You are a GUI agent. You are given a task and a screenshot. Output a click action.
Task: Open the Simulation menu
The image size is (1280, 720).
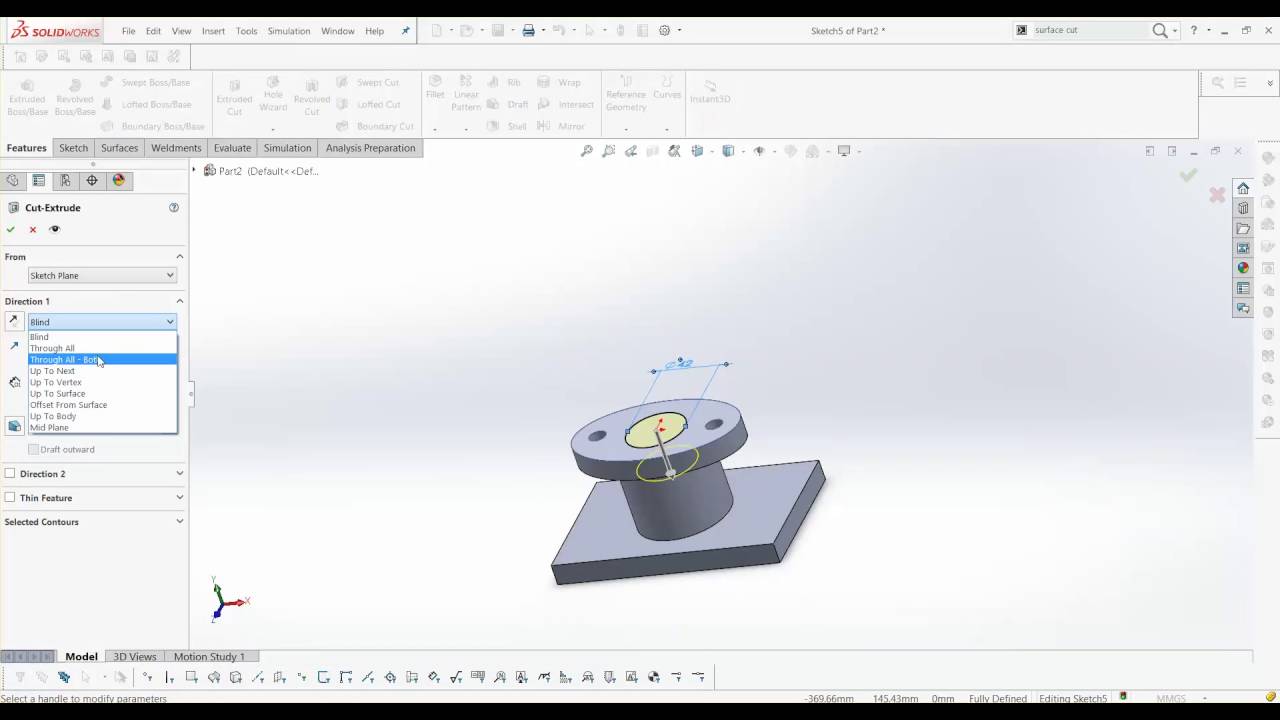pyautogui.click(x=289, y=31)
